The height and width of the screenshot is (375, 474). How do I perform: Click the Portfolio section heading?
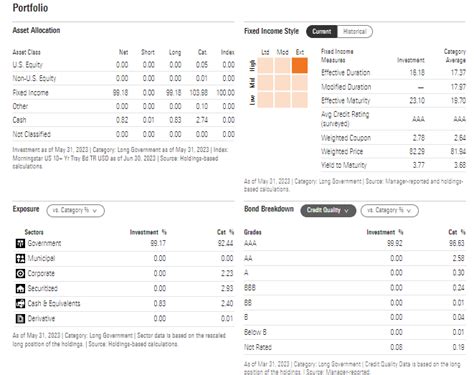pyautogui.click(x=30, y=8)
